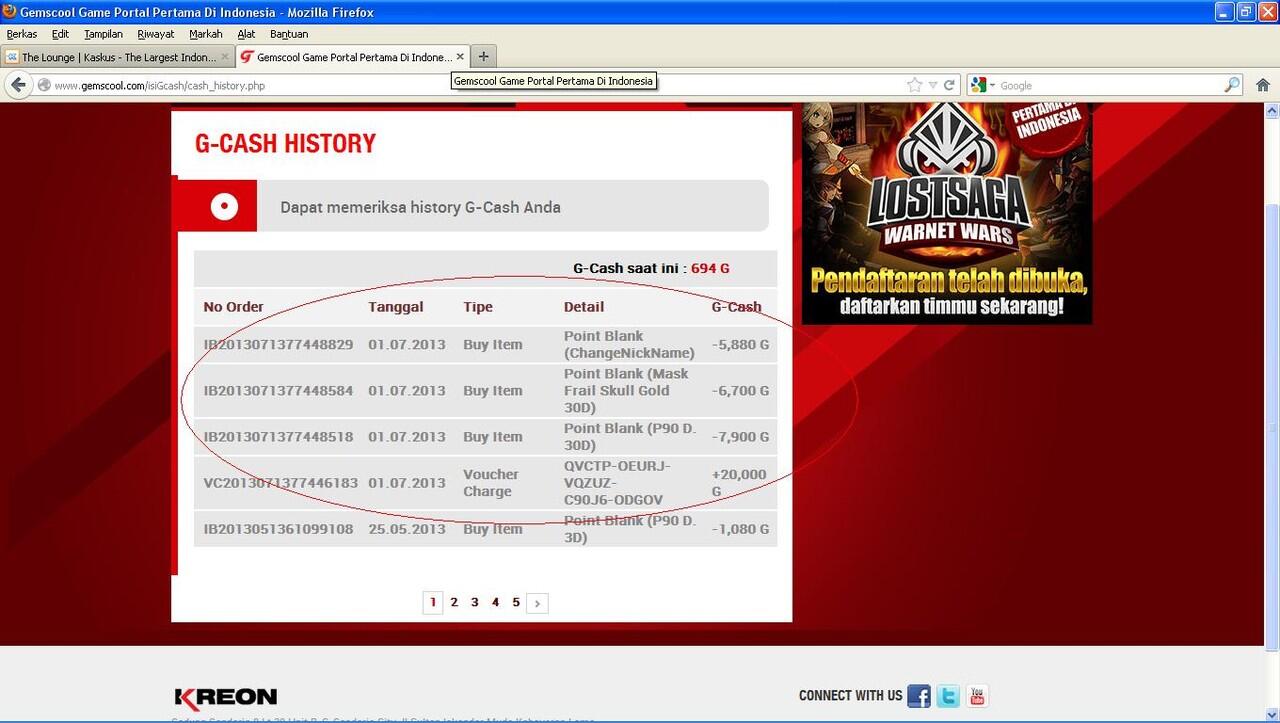
Task: Open the YouTube social icon
Action: (977, 696)
